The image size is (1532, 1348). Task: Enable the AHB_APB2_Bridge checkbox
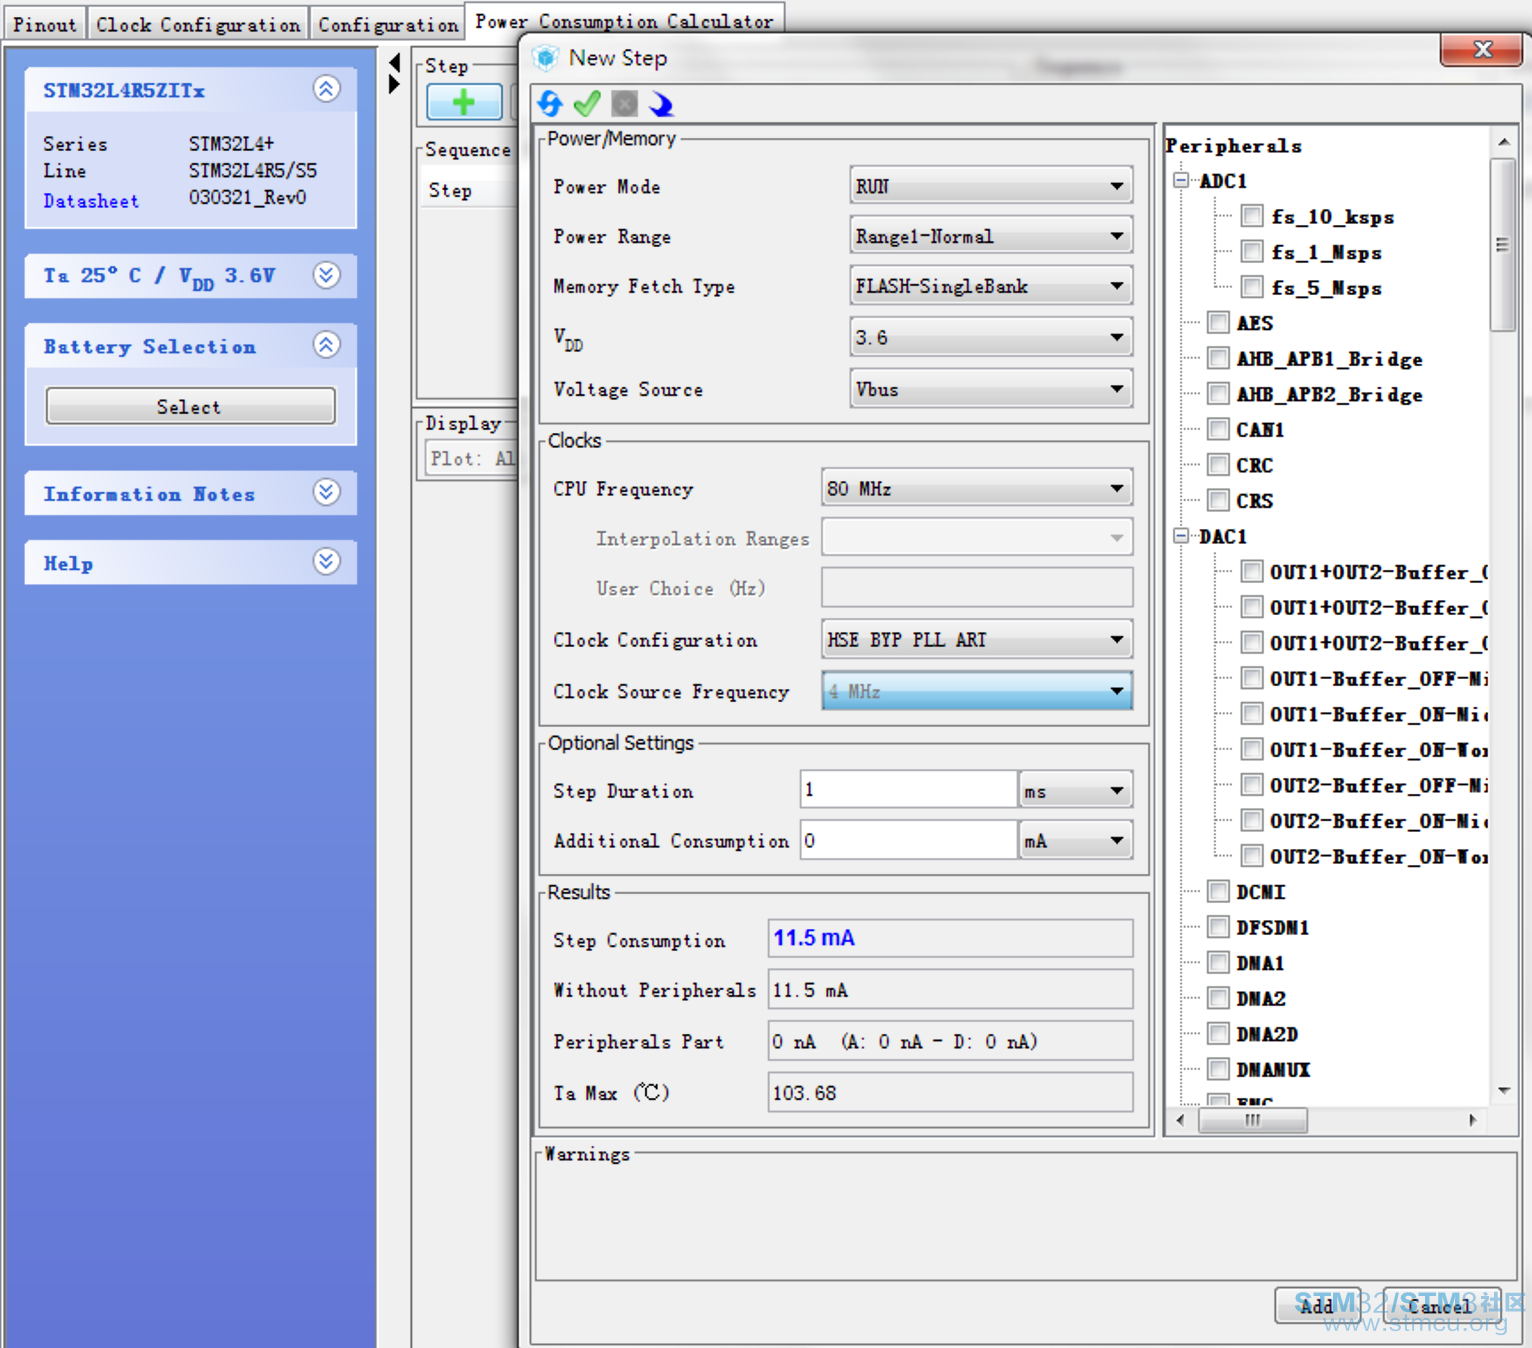coord(1218,393)
